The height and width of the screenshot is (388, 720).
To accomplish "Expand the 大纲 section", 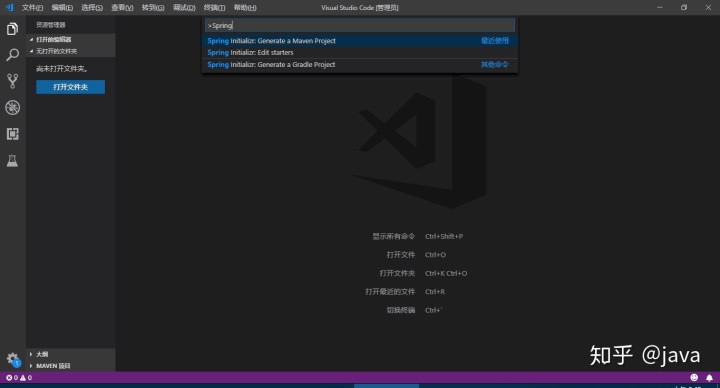I will 70,354.
